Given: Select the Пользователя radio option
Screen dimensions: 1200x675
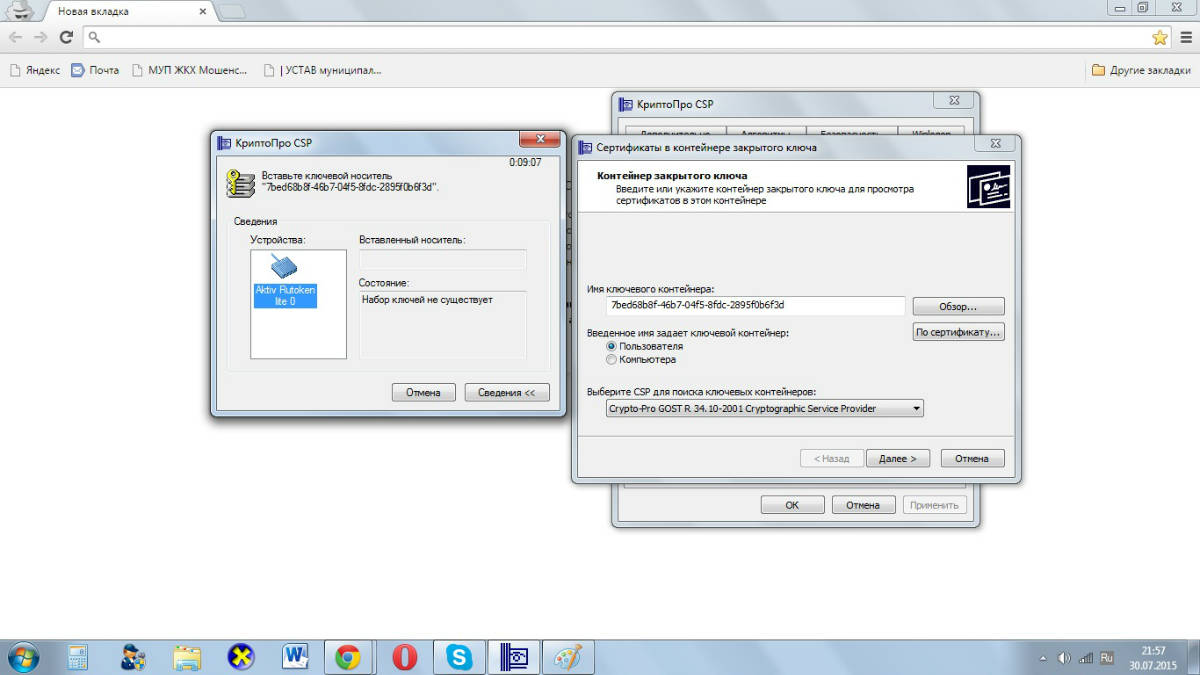Looking at the screenshot, I should pyautogui.click(x=612, y=346).
